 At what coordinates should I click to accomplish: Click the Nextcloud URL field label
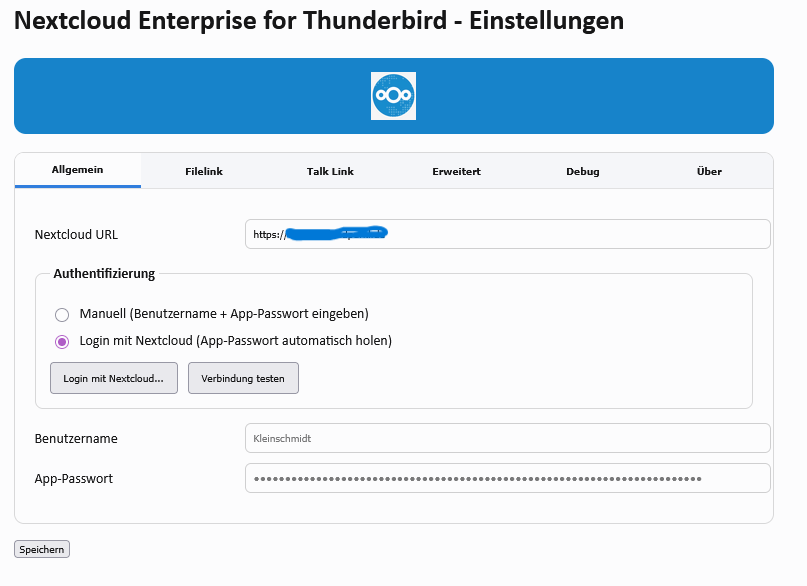pyautogui.click(x=76, y=235)
